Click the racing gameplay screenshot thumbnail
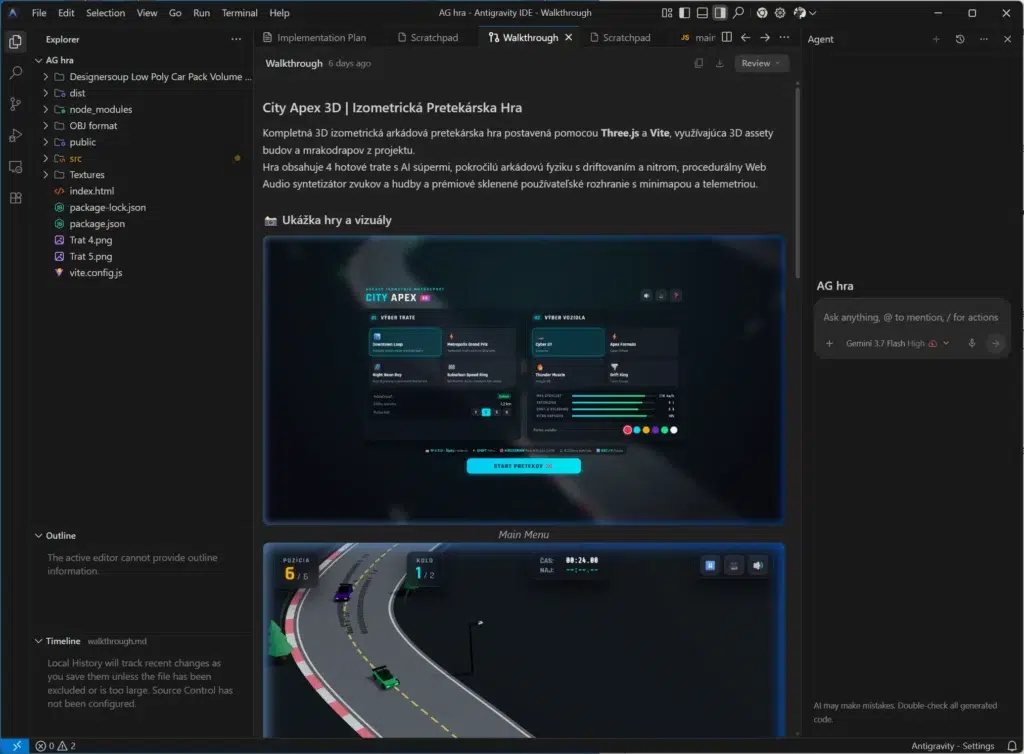1024x754 pixels. point(523,640)
